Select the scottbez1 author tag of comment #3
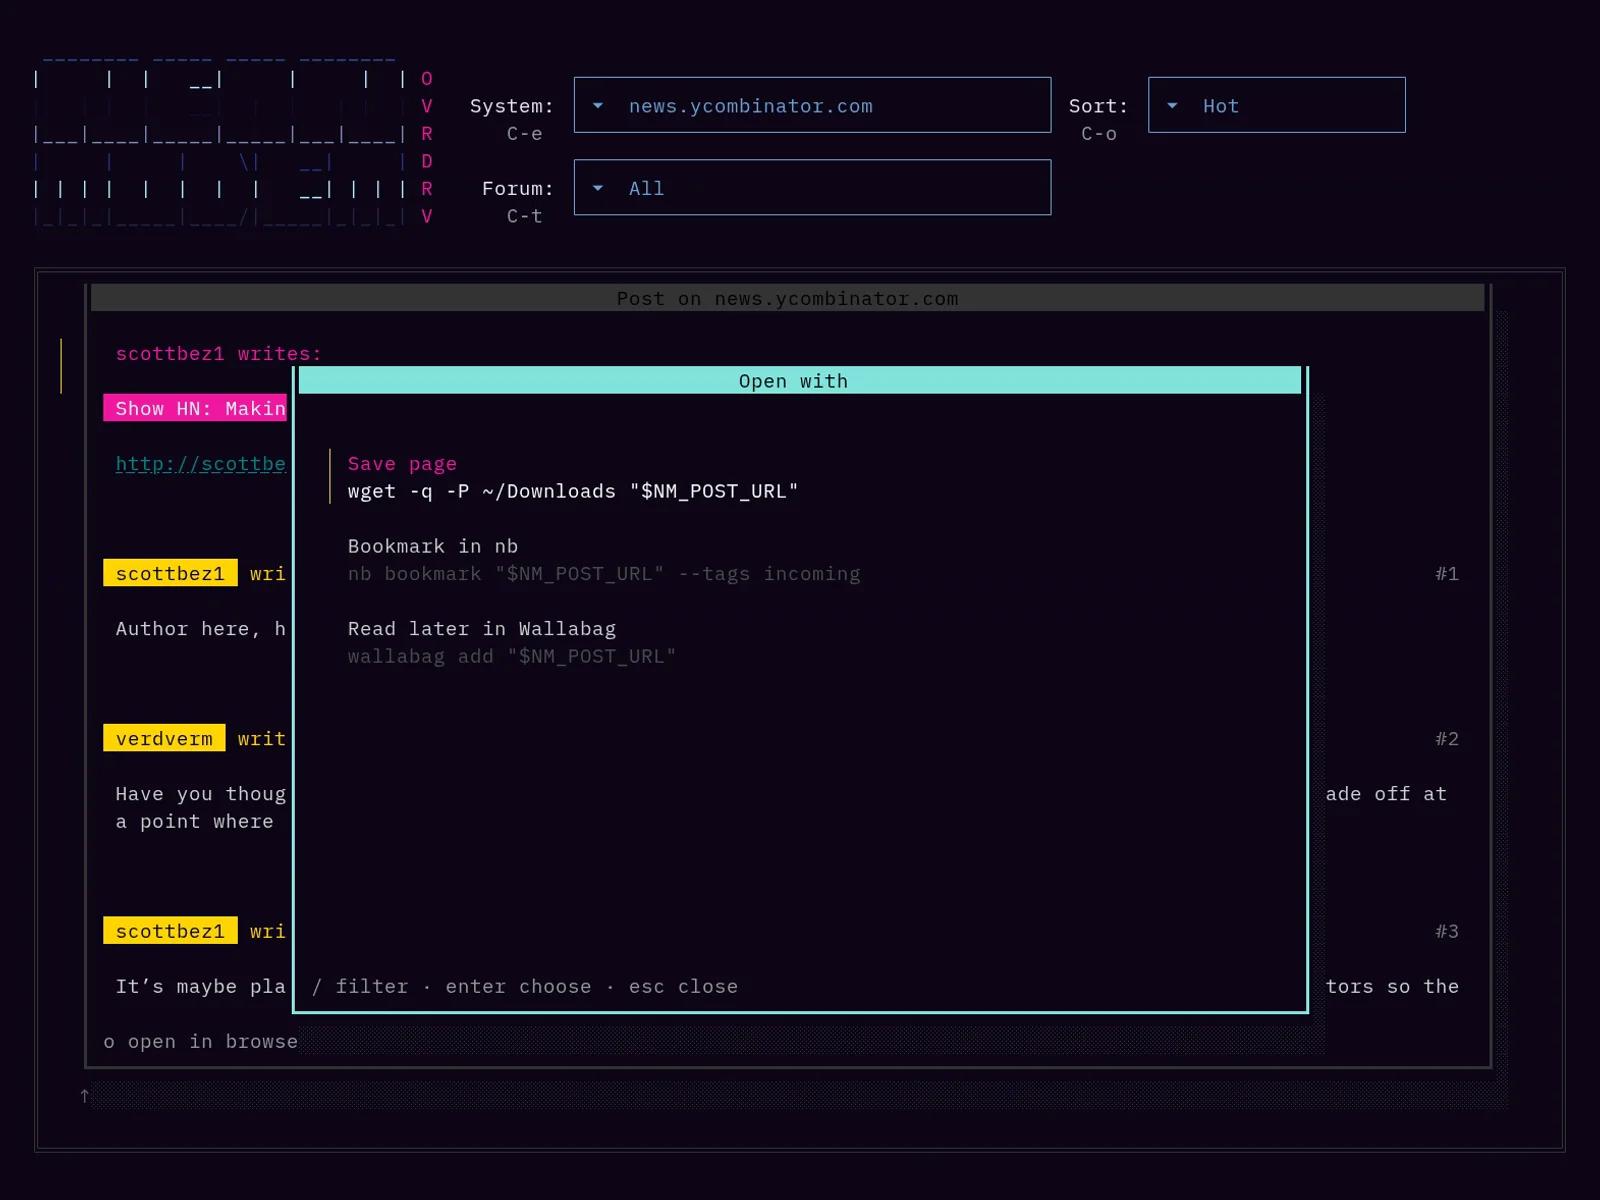This screenshot has height=1200, width=1600. coord(170,931)
